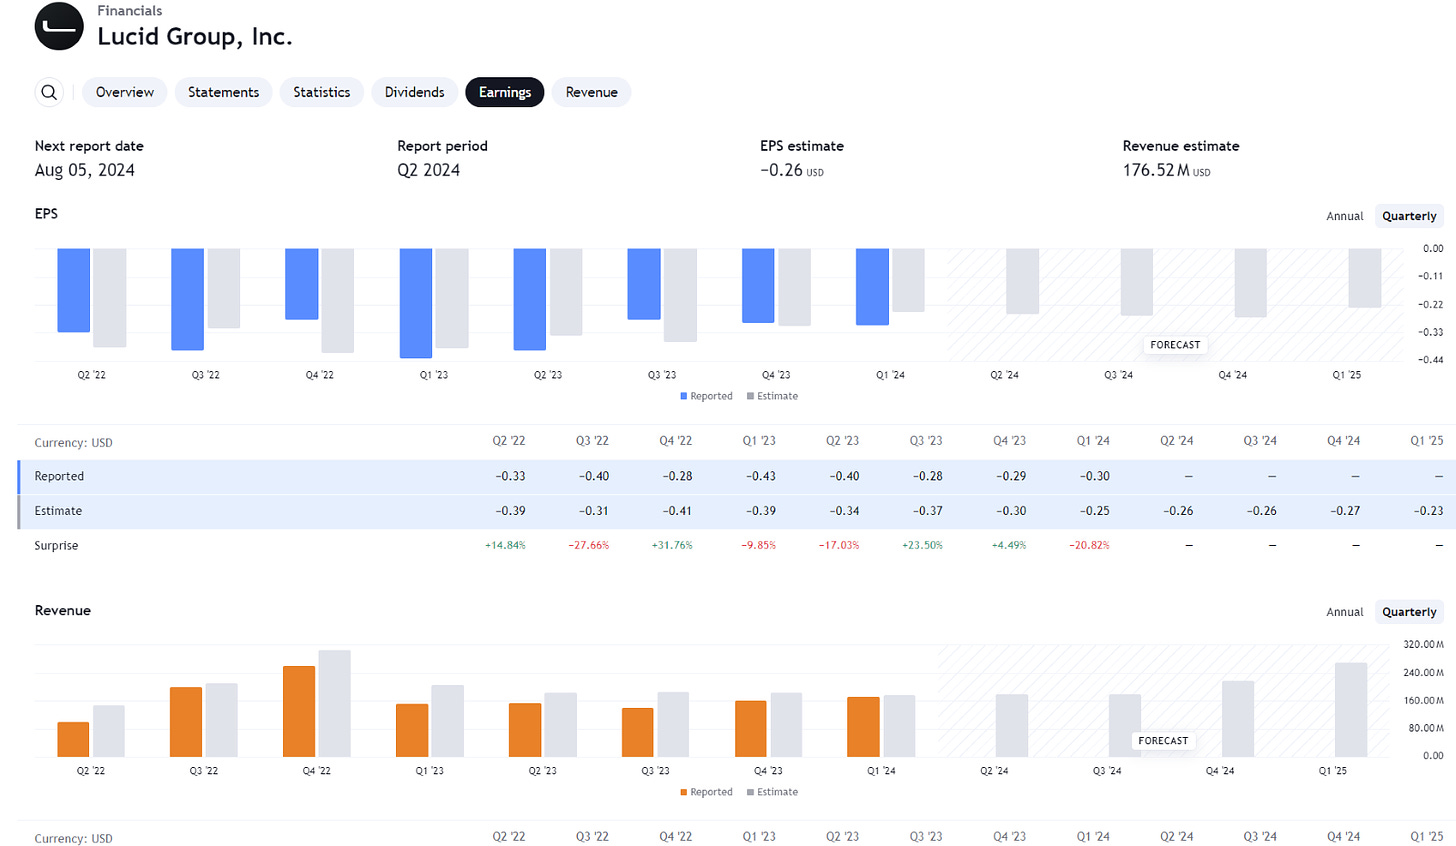This screenshot has width=1456, height=846.
Task: Click the EPS section heading
Action: click(46, 214)
